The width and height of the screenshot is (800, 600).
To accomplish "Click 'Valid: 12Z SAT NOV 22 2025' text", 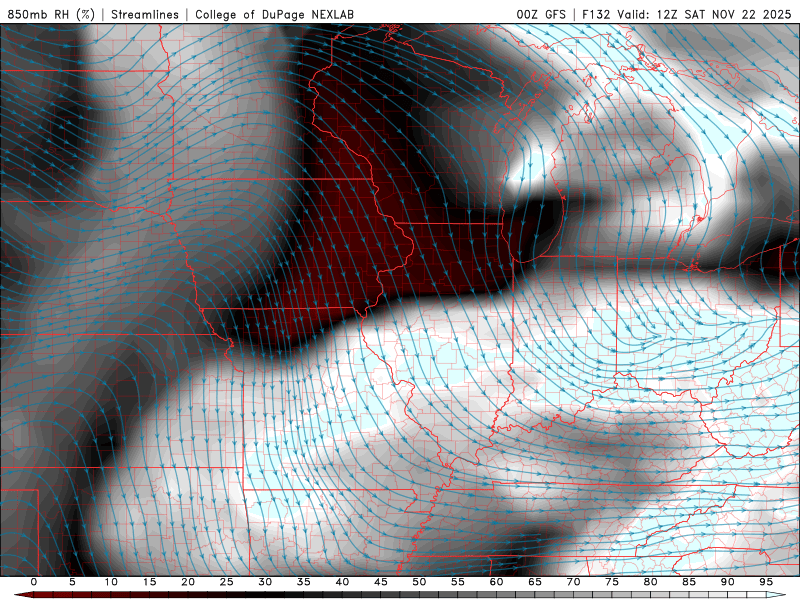I will pyautogui.click(x=705, y=14).
